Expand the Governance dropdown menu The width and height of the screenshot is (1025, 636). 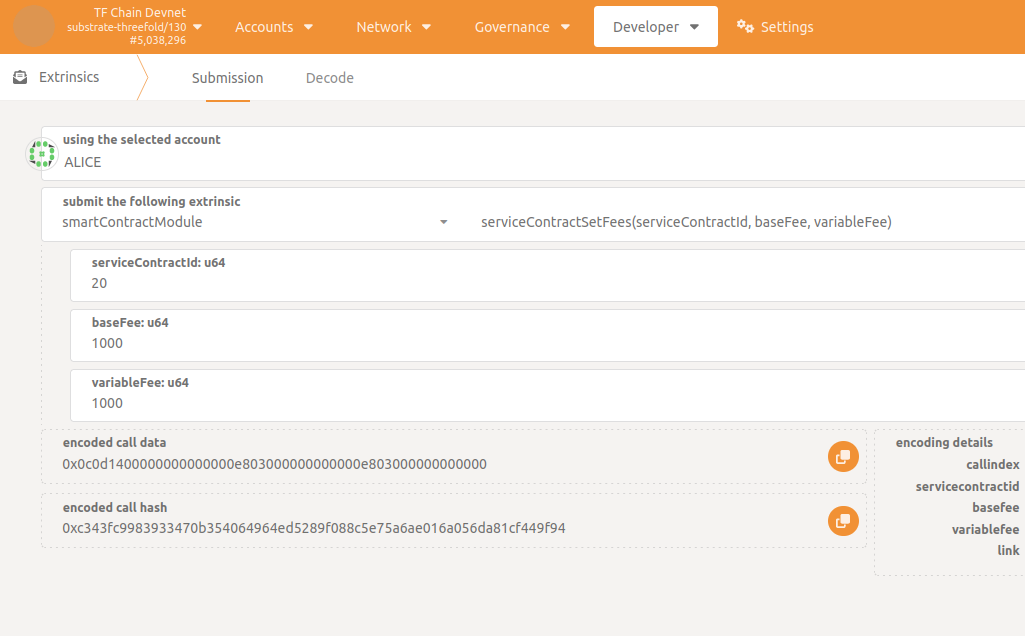[x=522, y=27]
